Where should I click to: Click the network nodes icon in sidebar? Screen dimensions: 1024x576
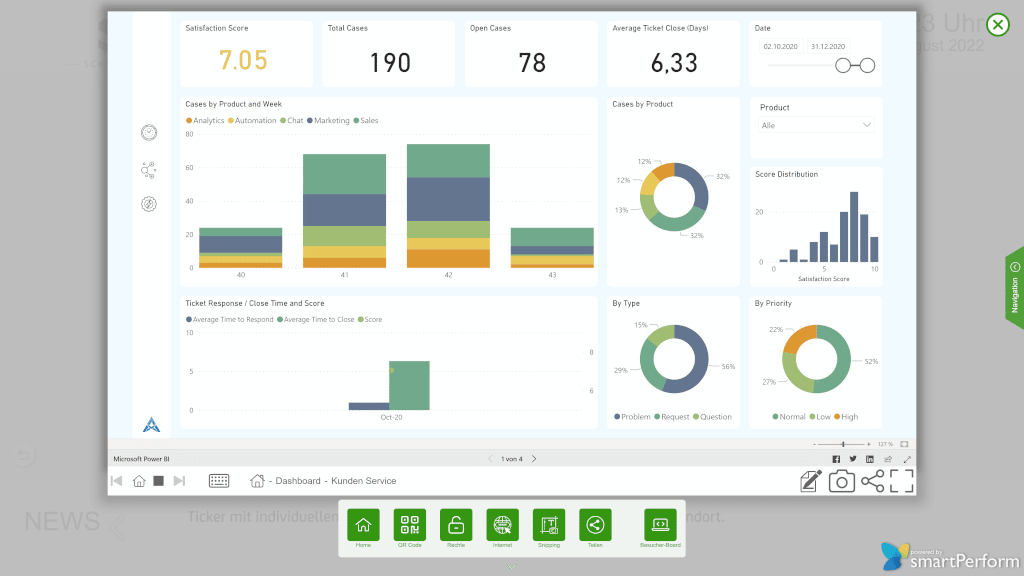[x=149, y=170]
